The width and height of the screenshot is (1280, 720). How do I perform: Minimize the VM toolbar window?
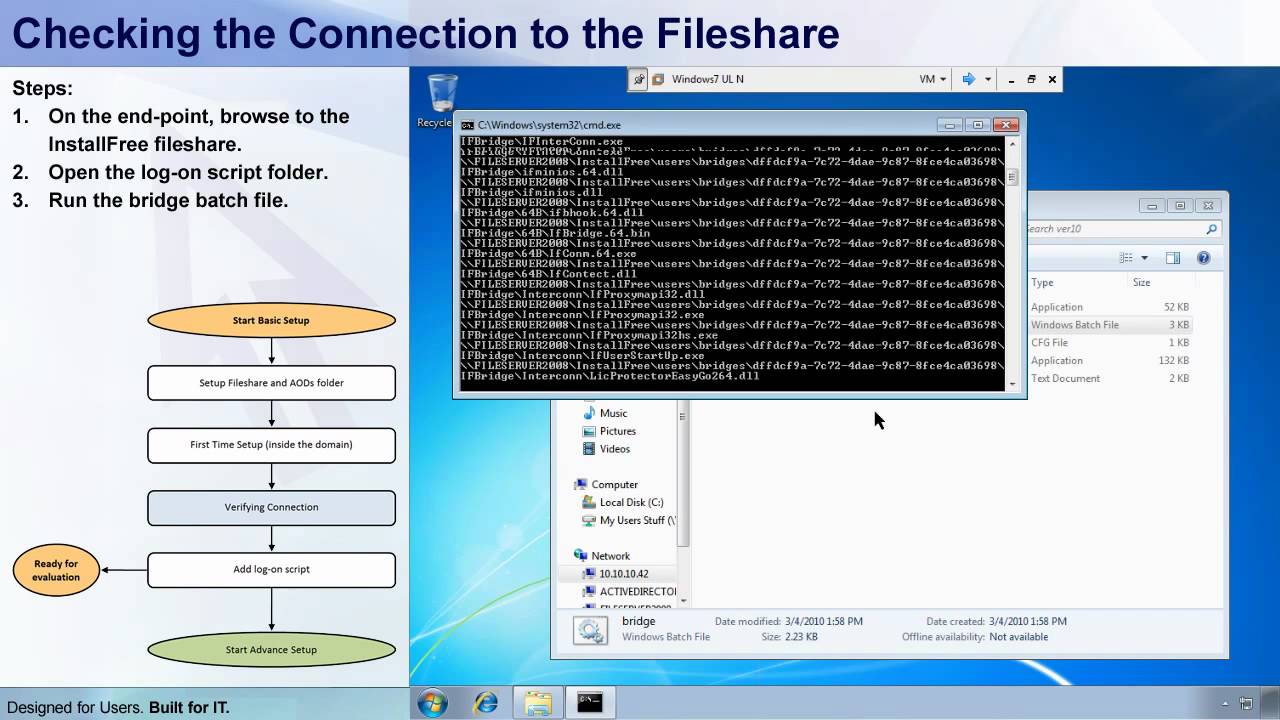click(x=1012, y=79)
